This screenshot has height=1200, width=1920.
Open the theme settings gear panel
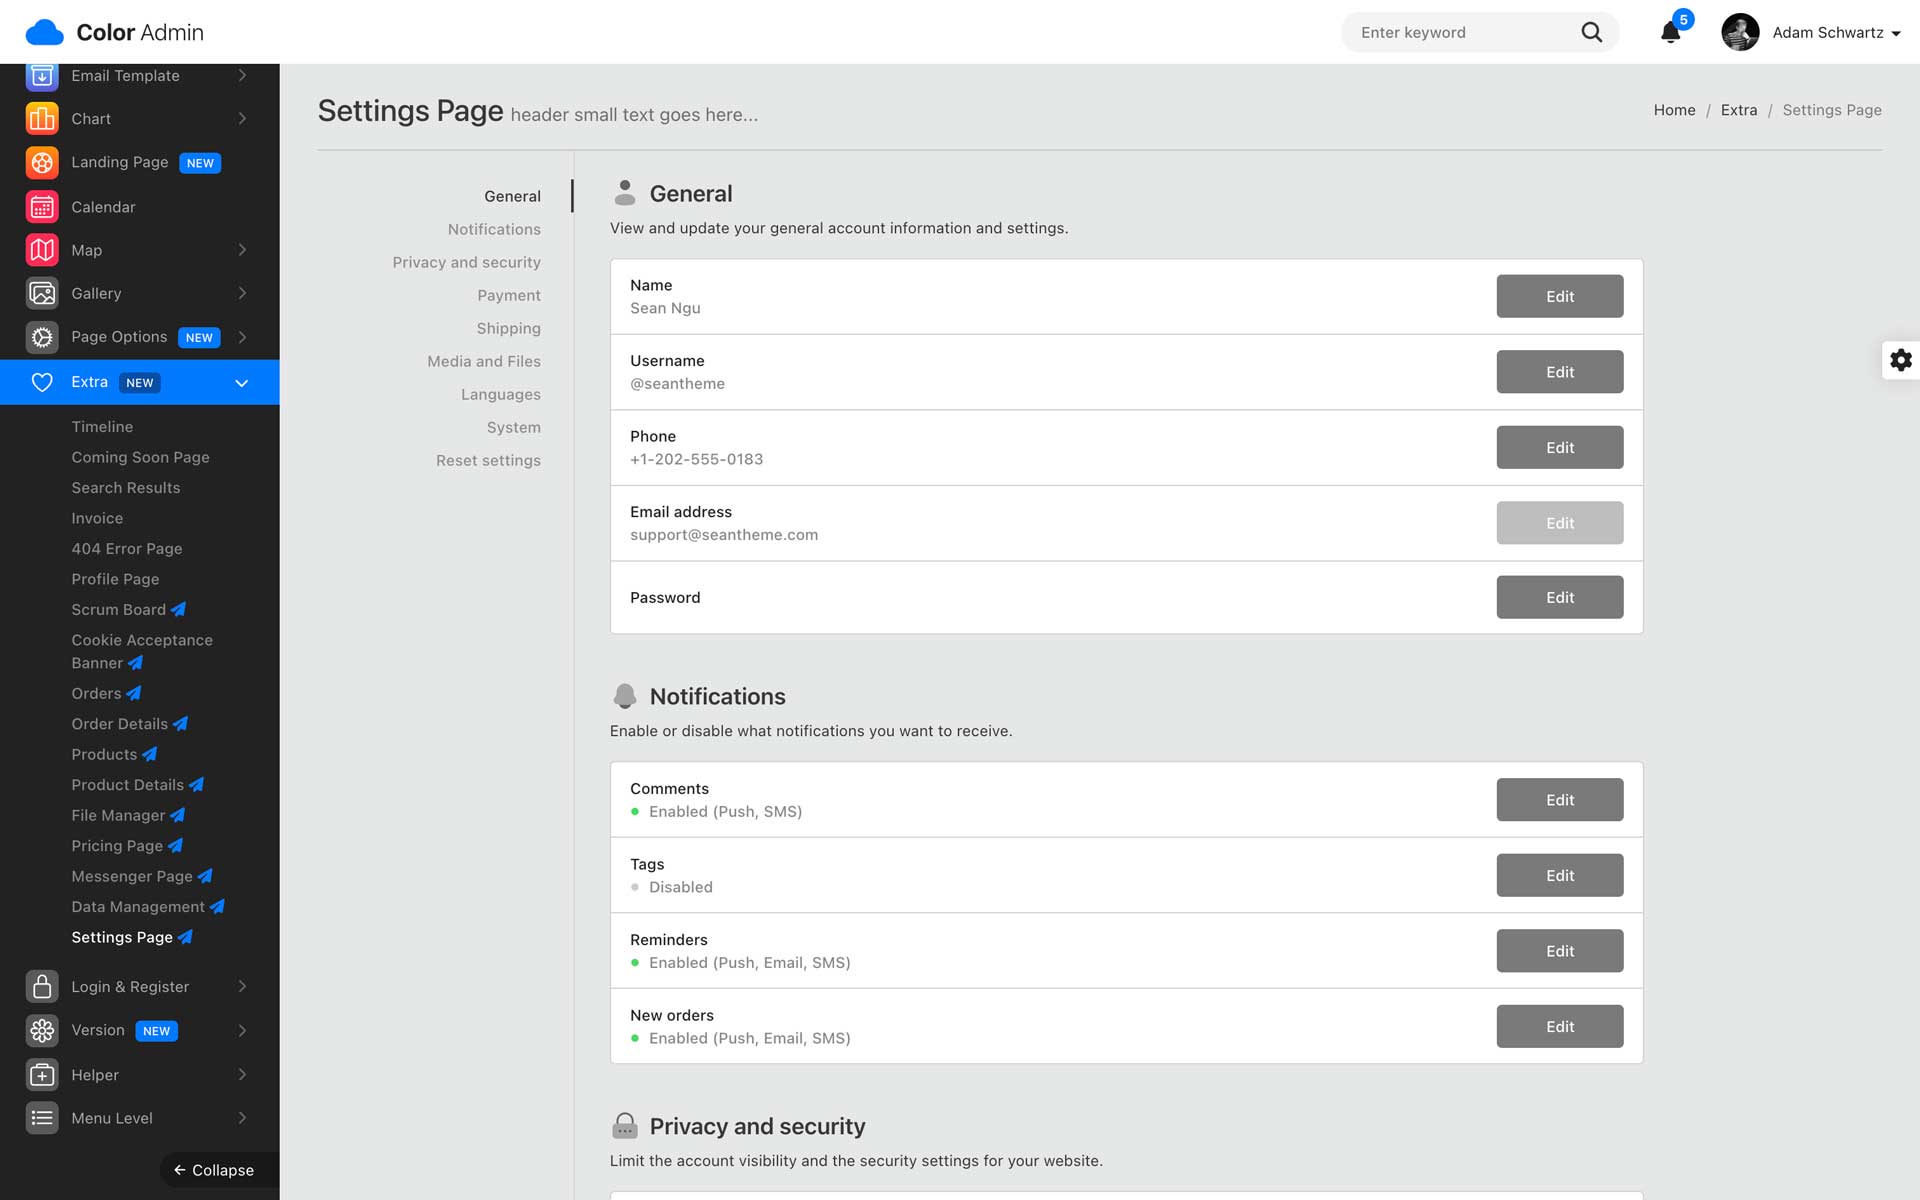pos(1900,360)
